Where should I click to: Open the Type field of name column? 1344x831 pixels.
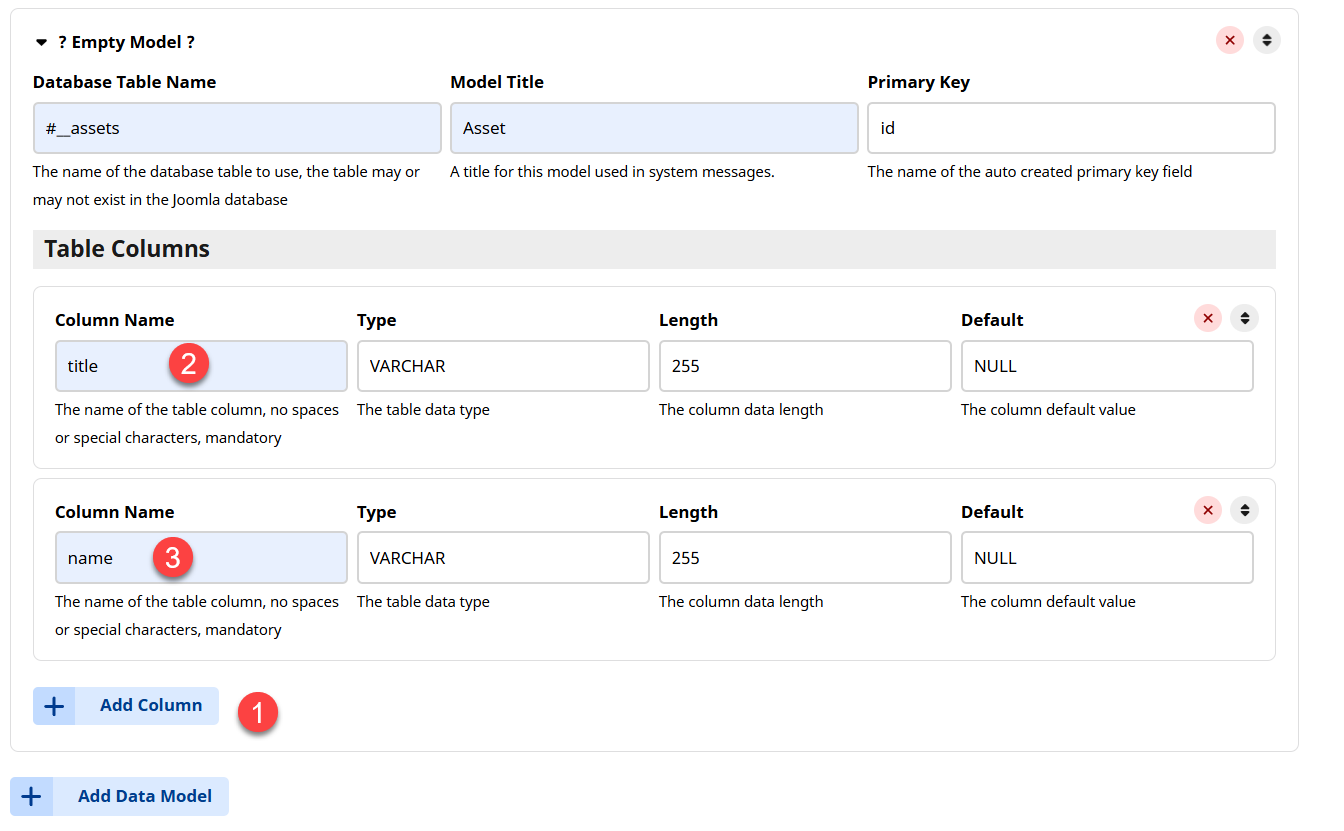coord(503,558)
